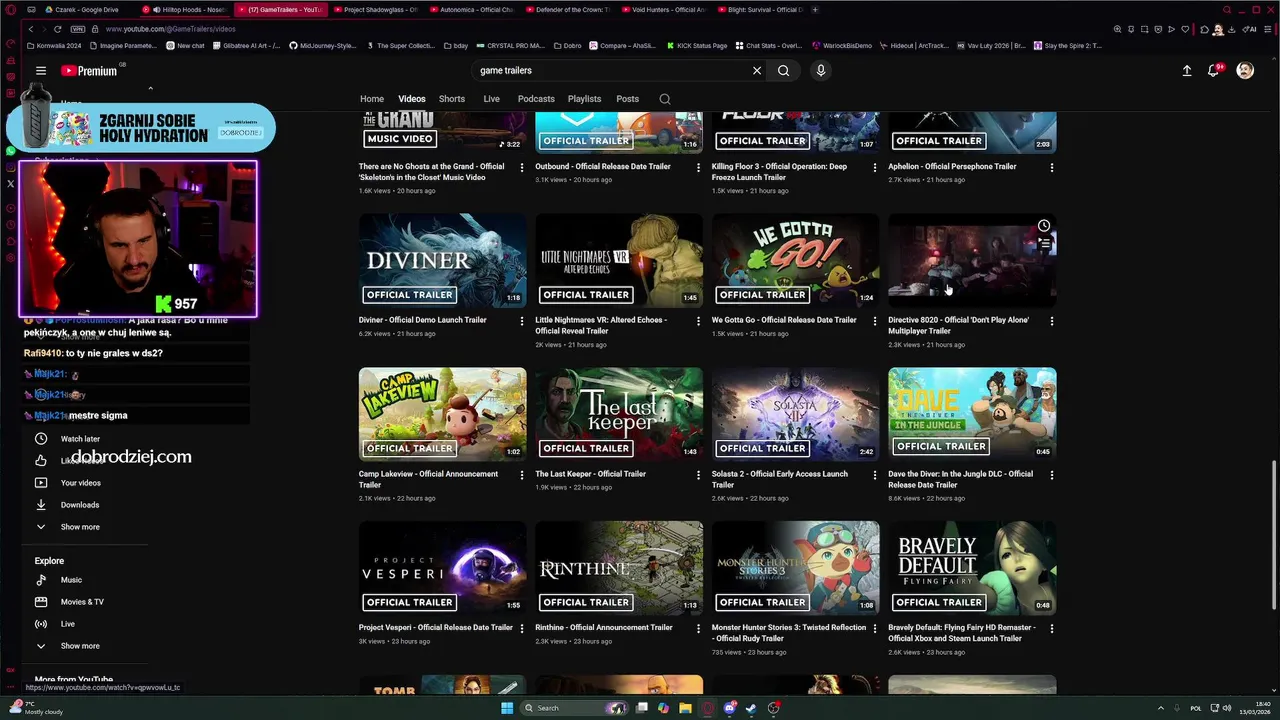This screenshot has height=720, width=1280.
Task: Open Bravely Default Flying Fairy trailer title
Action: [962, 633]
